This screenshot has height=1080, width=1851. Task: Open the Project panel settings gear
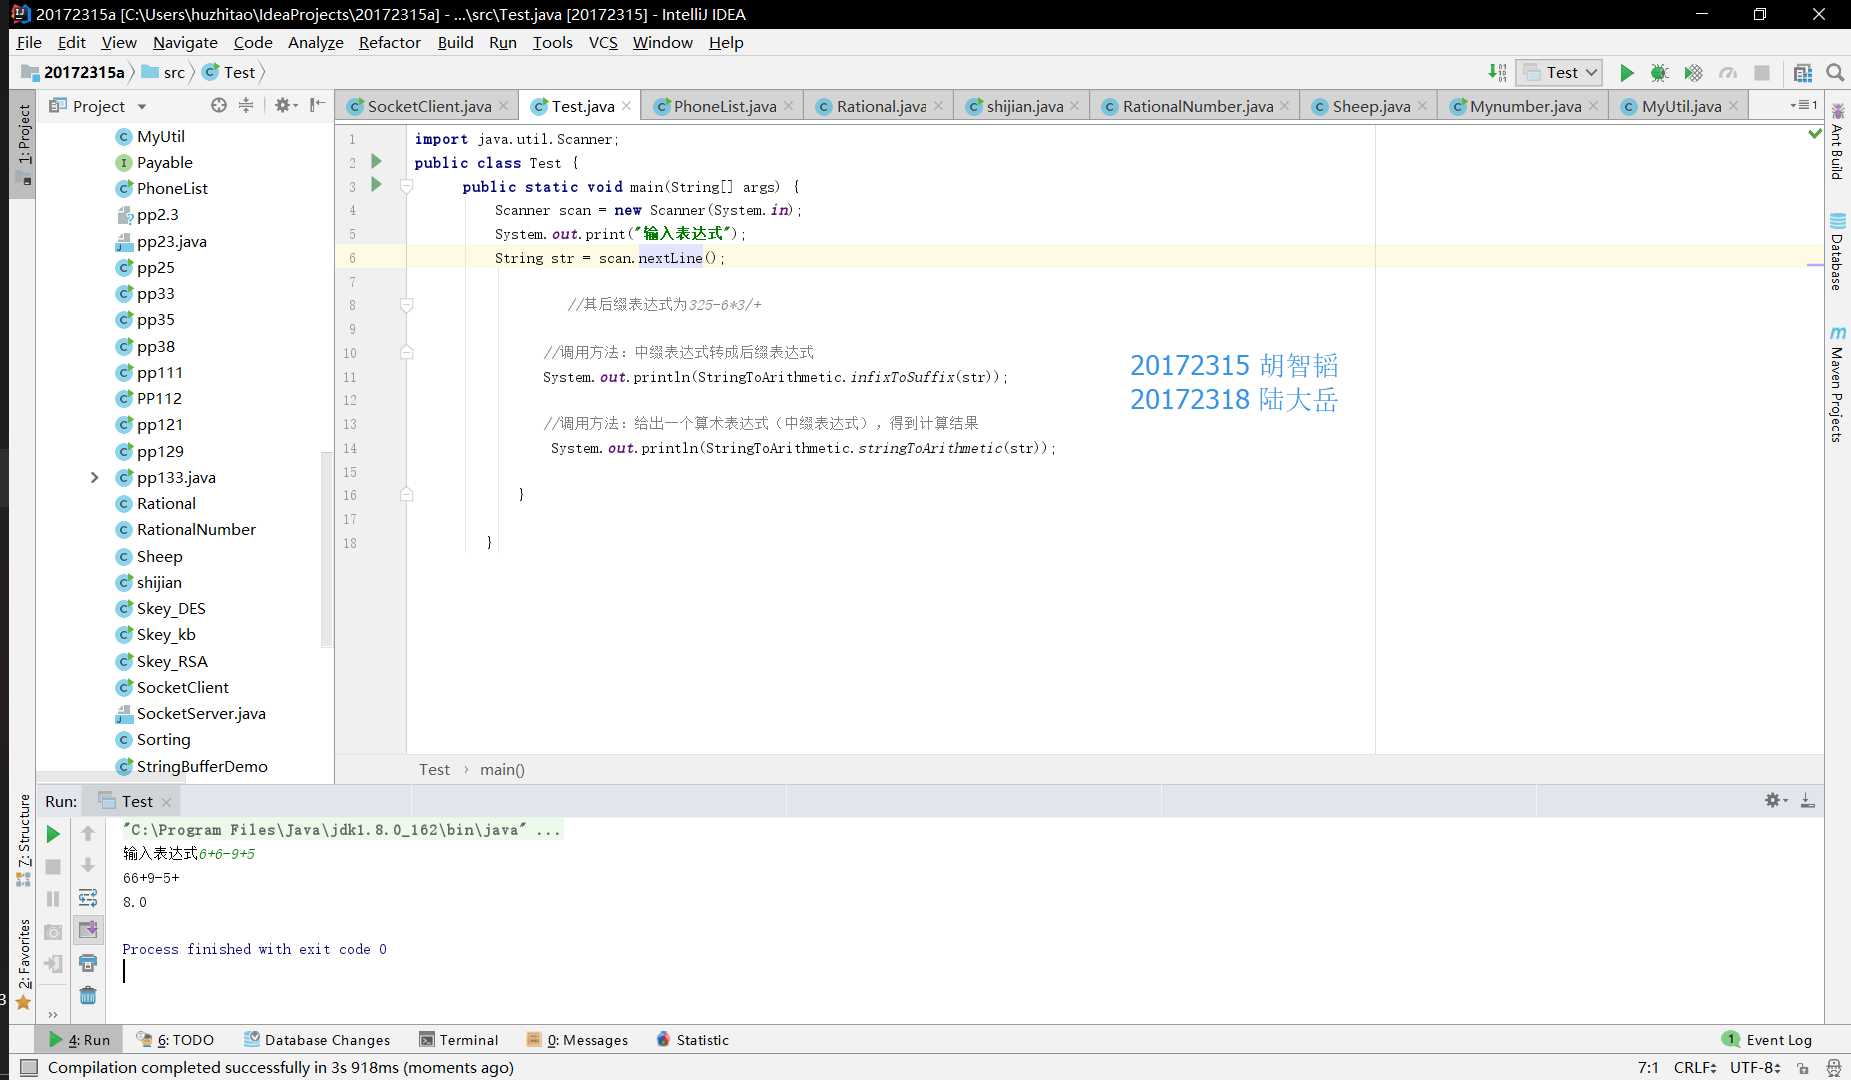tap(286, 105)
